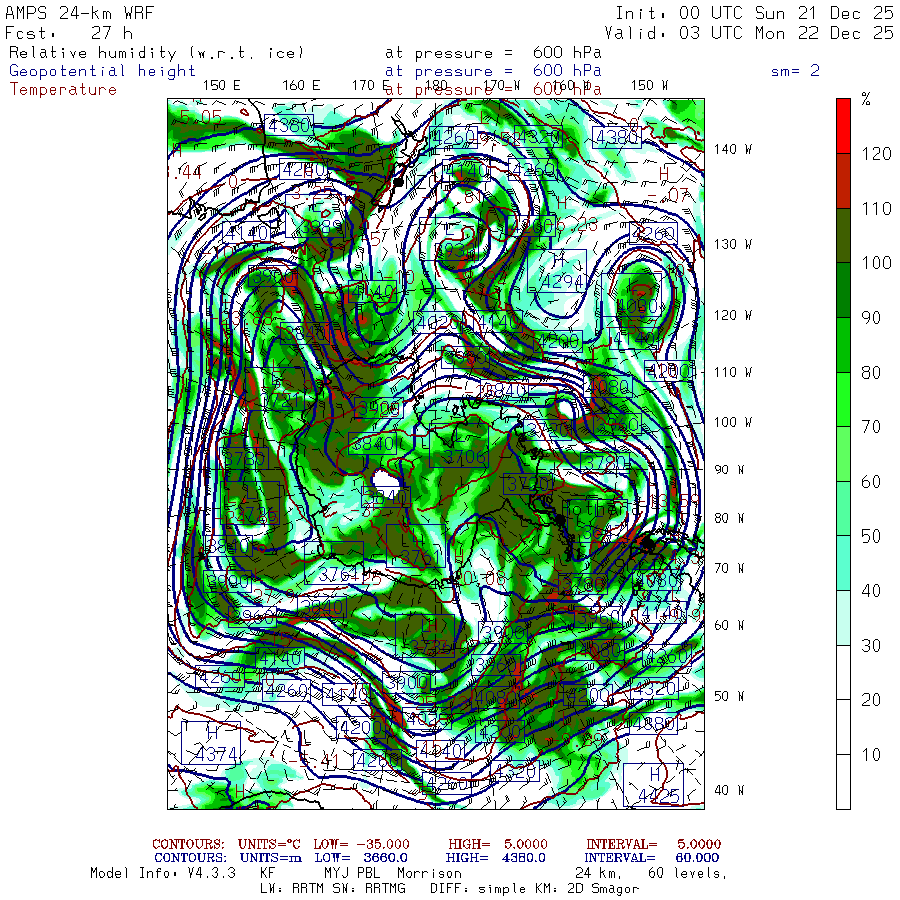The width and height of the screenshot is (900, 900).
Task: Click the Model Info V4.3.3 text
Action: point(163,873)
